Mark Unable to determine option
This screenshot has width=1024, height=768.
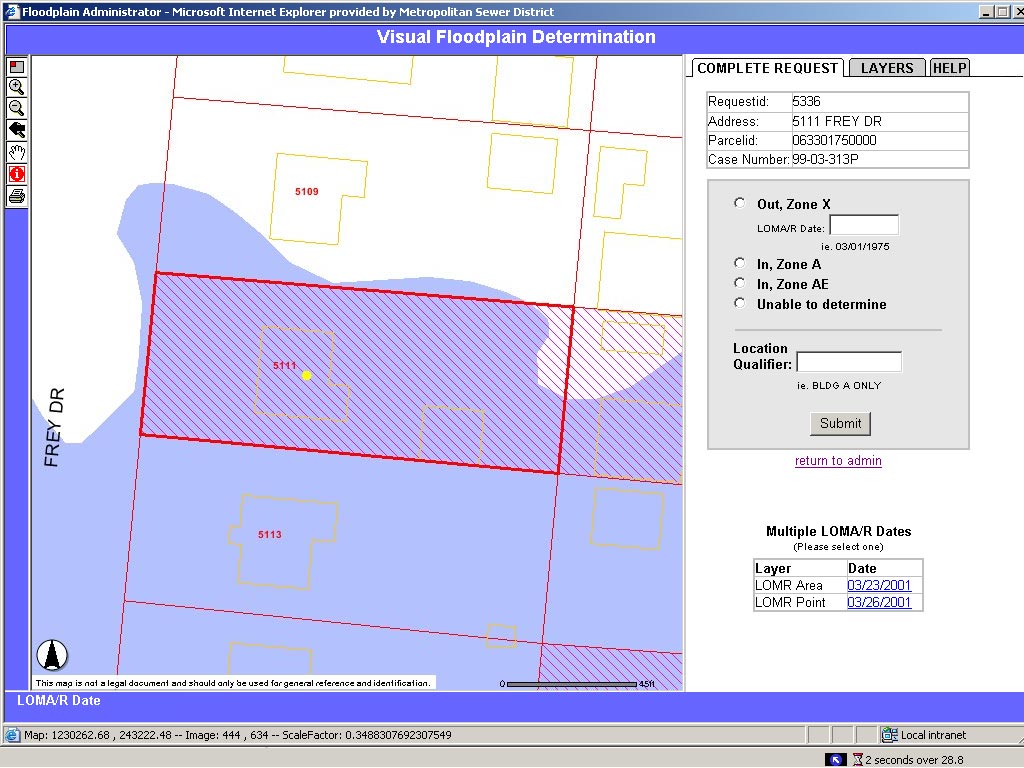[x=739, y=303]
